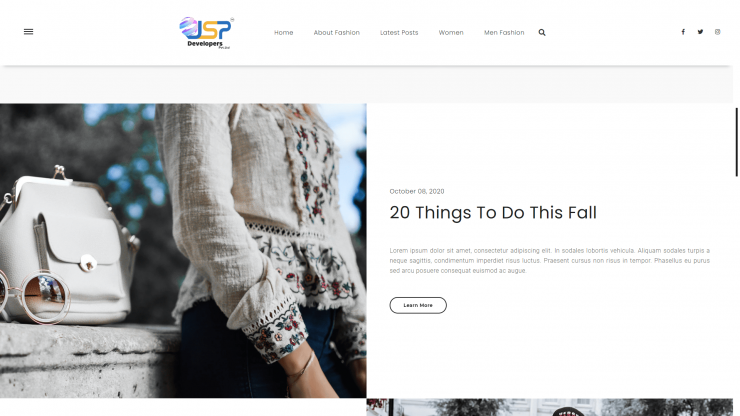Open the hamburger menu icon
The width and height of the screenshot is (740, 416).
28,32
